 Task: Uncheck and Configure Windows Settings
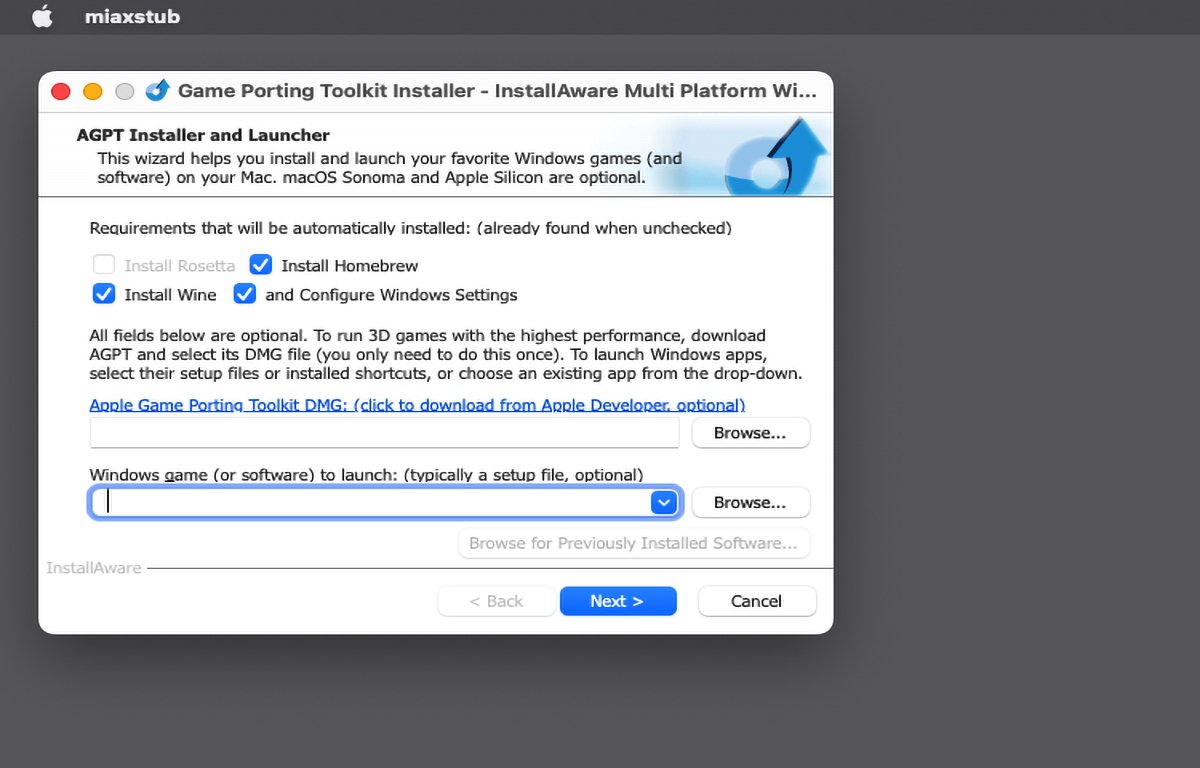coord(245,294)
